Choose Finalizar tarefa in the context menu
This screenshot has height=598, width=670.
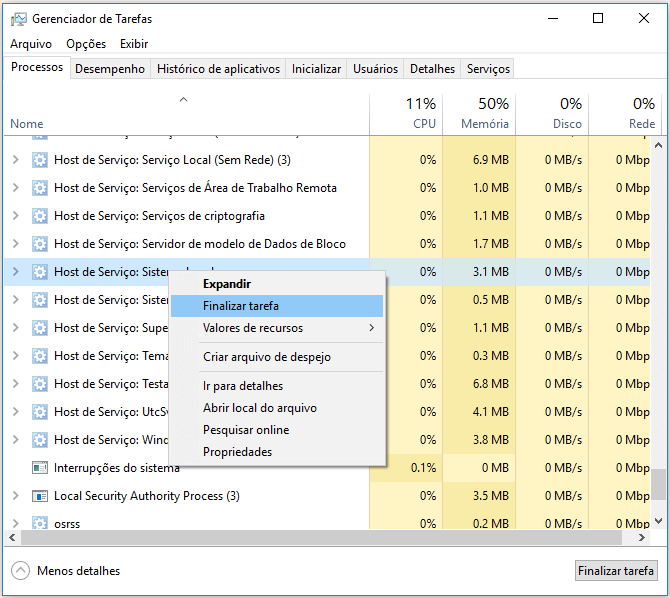pyautogui.click(x=241, y=306)
